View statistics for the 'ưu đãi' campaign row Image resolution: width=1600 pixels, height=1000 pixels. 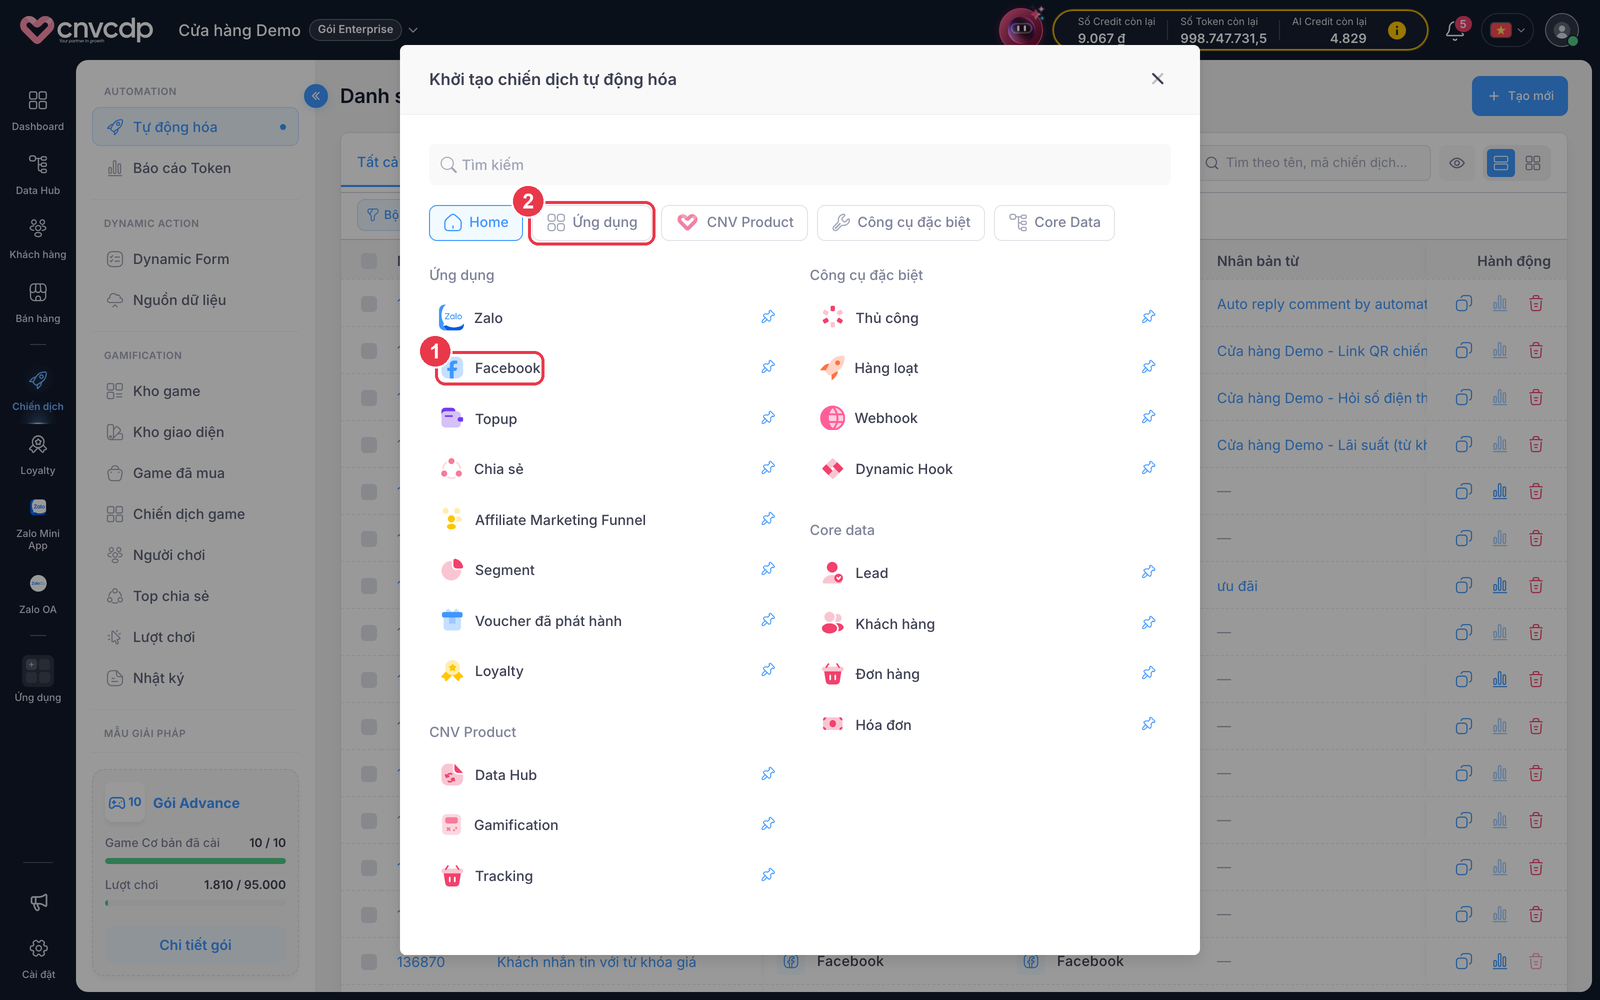(1500, 585)
